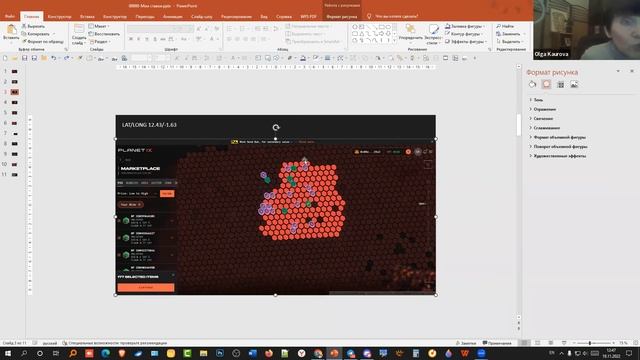This screenshot has height=360, width=640.
Task: Open the Анимация ribbon tab
Action: click(173, 17)
